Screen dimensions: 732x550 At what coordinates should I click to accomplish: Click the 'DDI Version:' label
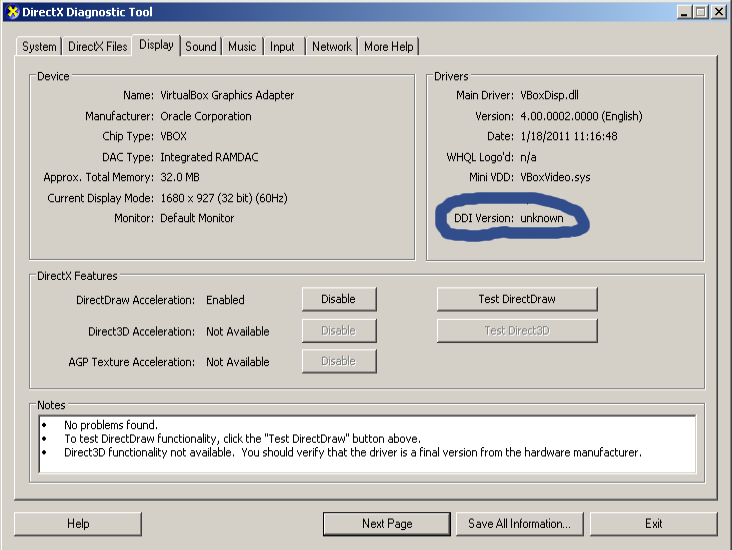[484, 218]
